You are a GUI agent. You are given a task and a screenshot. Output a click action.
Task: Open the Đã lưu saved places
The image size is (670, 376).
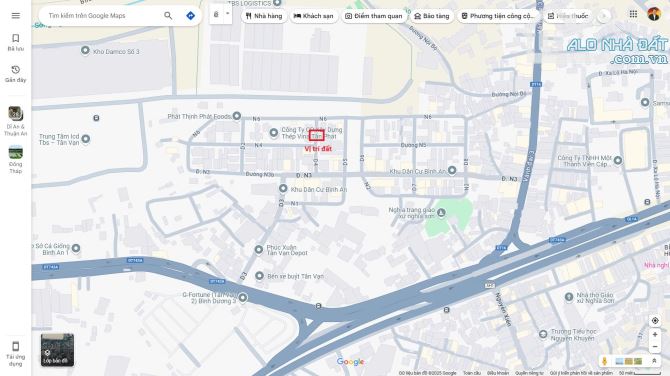coord(16,42)
